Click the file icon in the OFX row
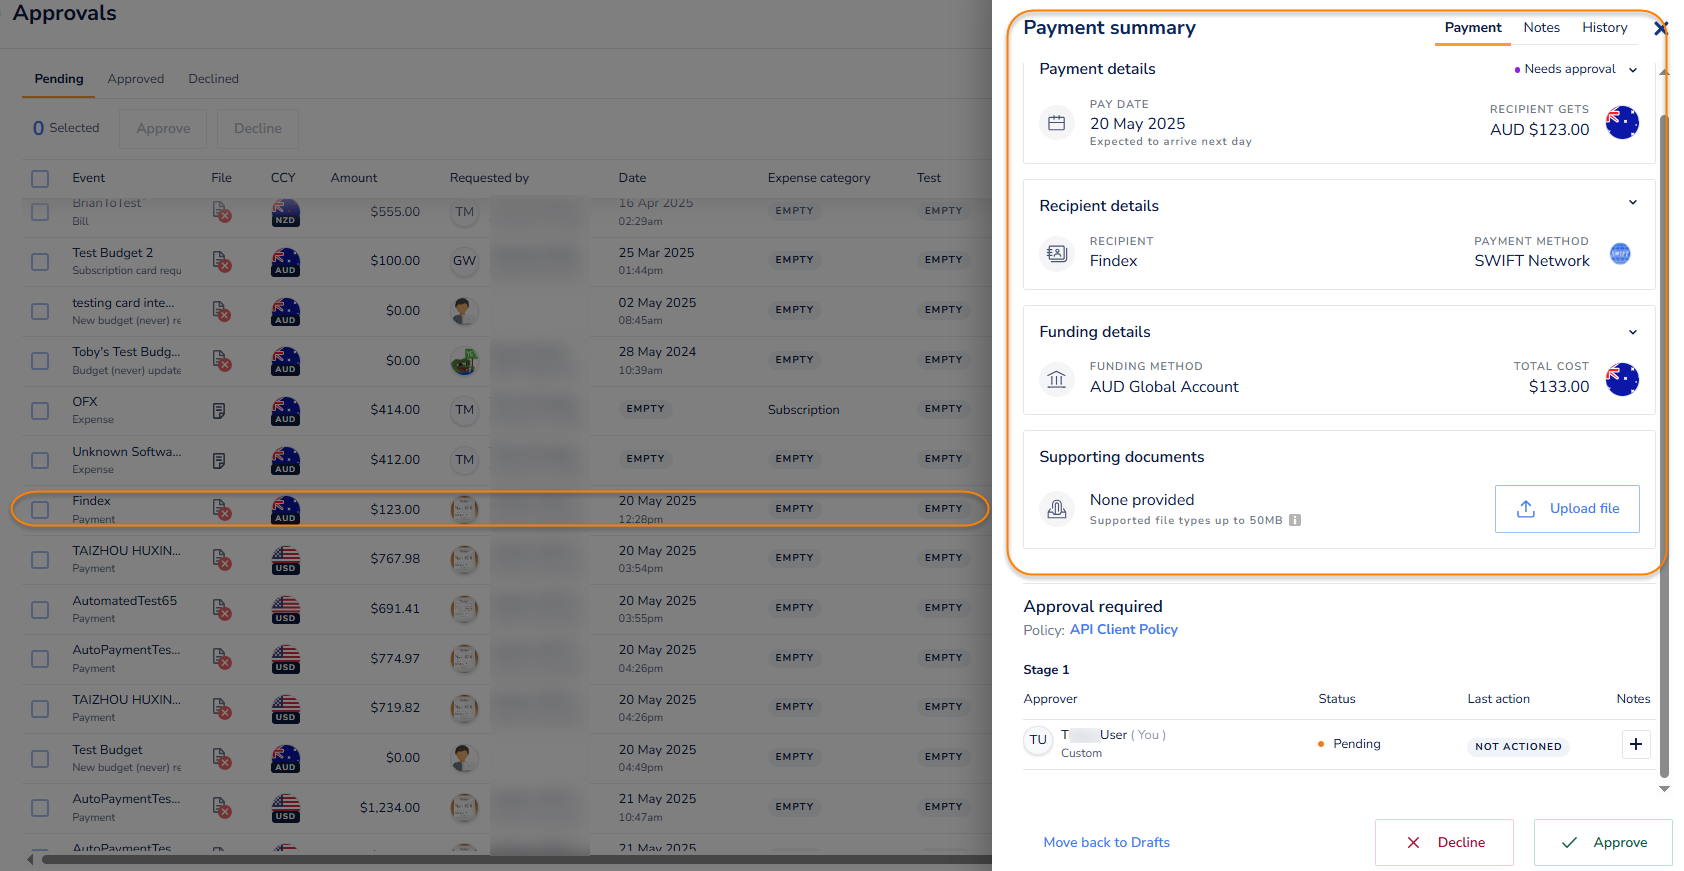This screenshot has width=1684, height=871. (219, 410)
